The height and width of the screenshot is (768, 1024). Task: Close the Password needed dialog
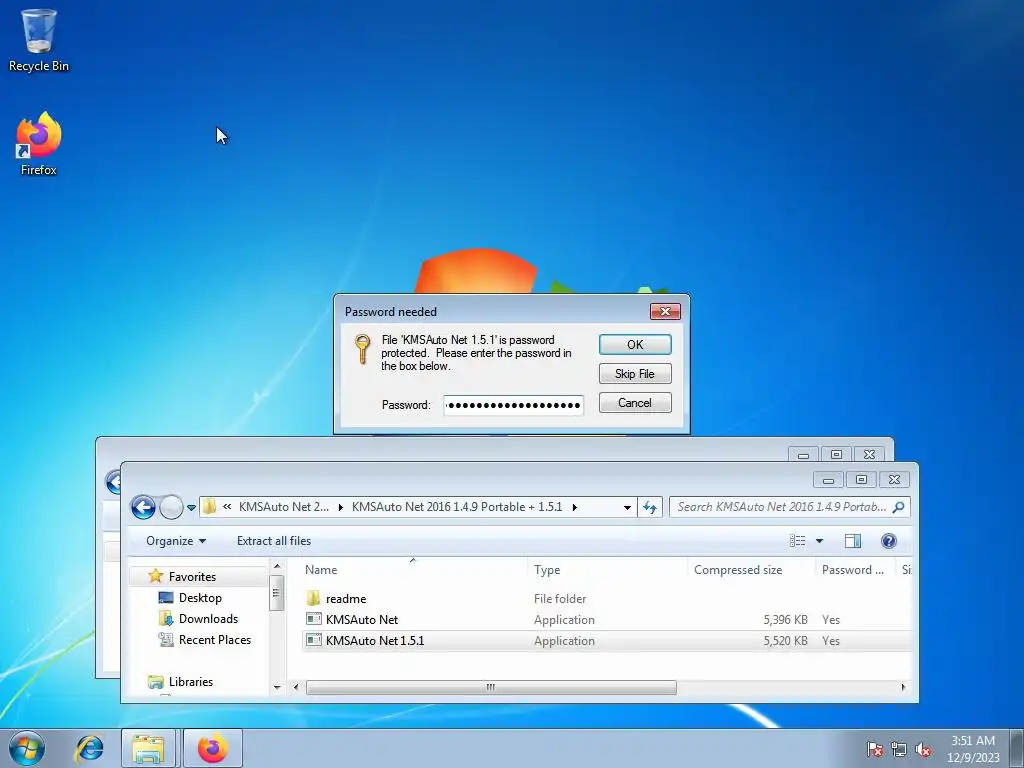(x=665, y=312)
